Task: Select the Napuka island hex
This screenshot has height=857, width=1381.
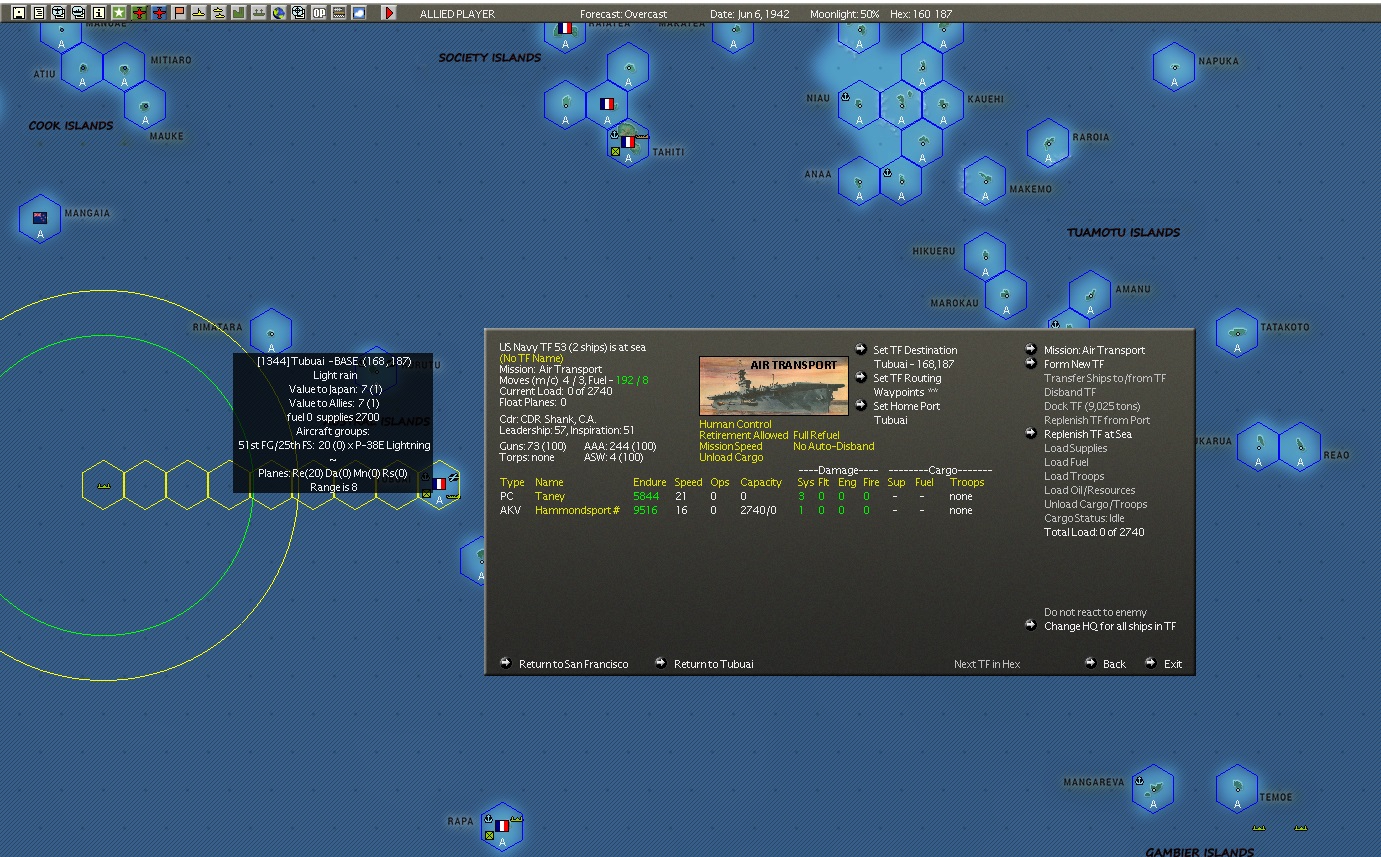Action: coord(1174,68)
